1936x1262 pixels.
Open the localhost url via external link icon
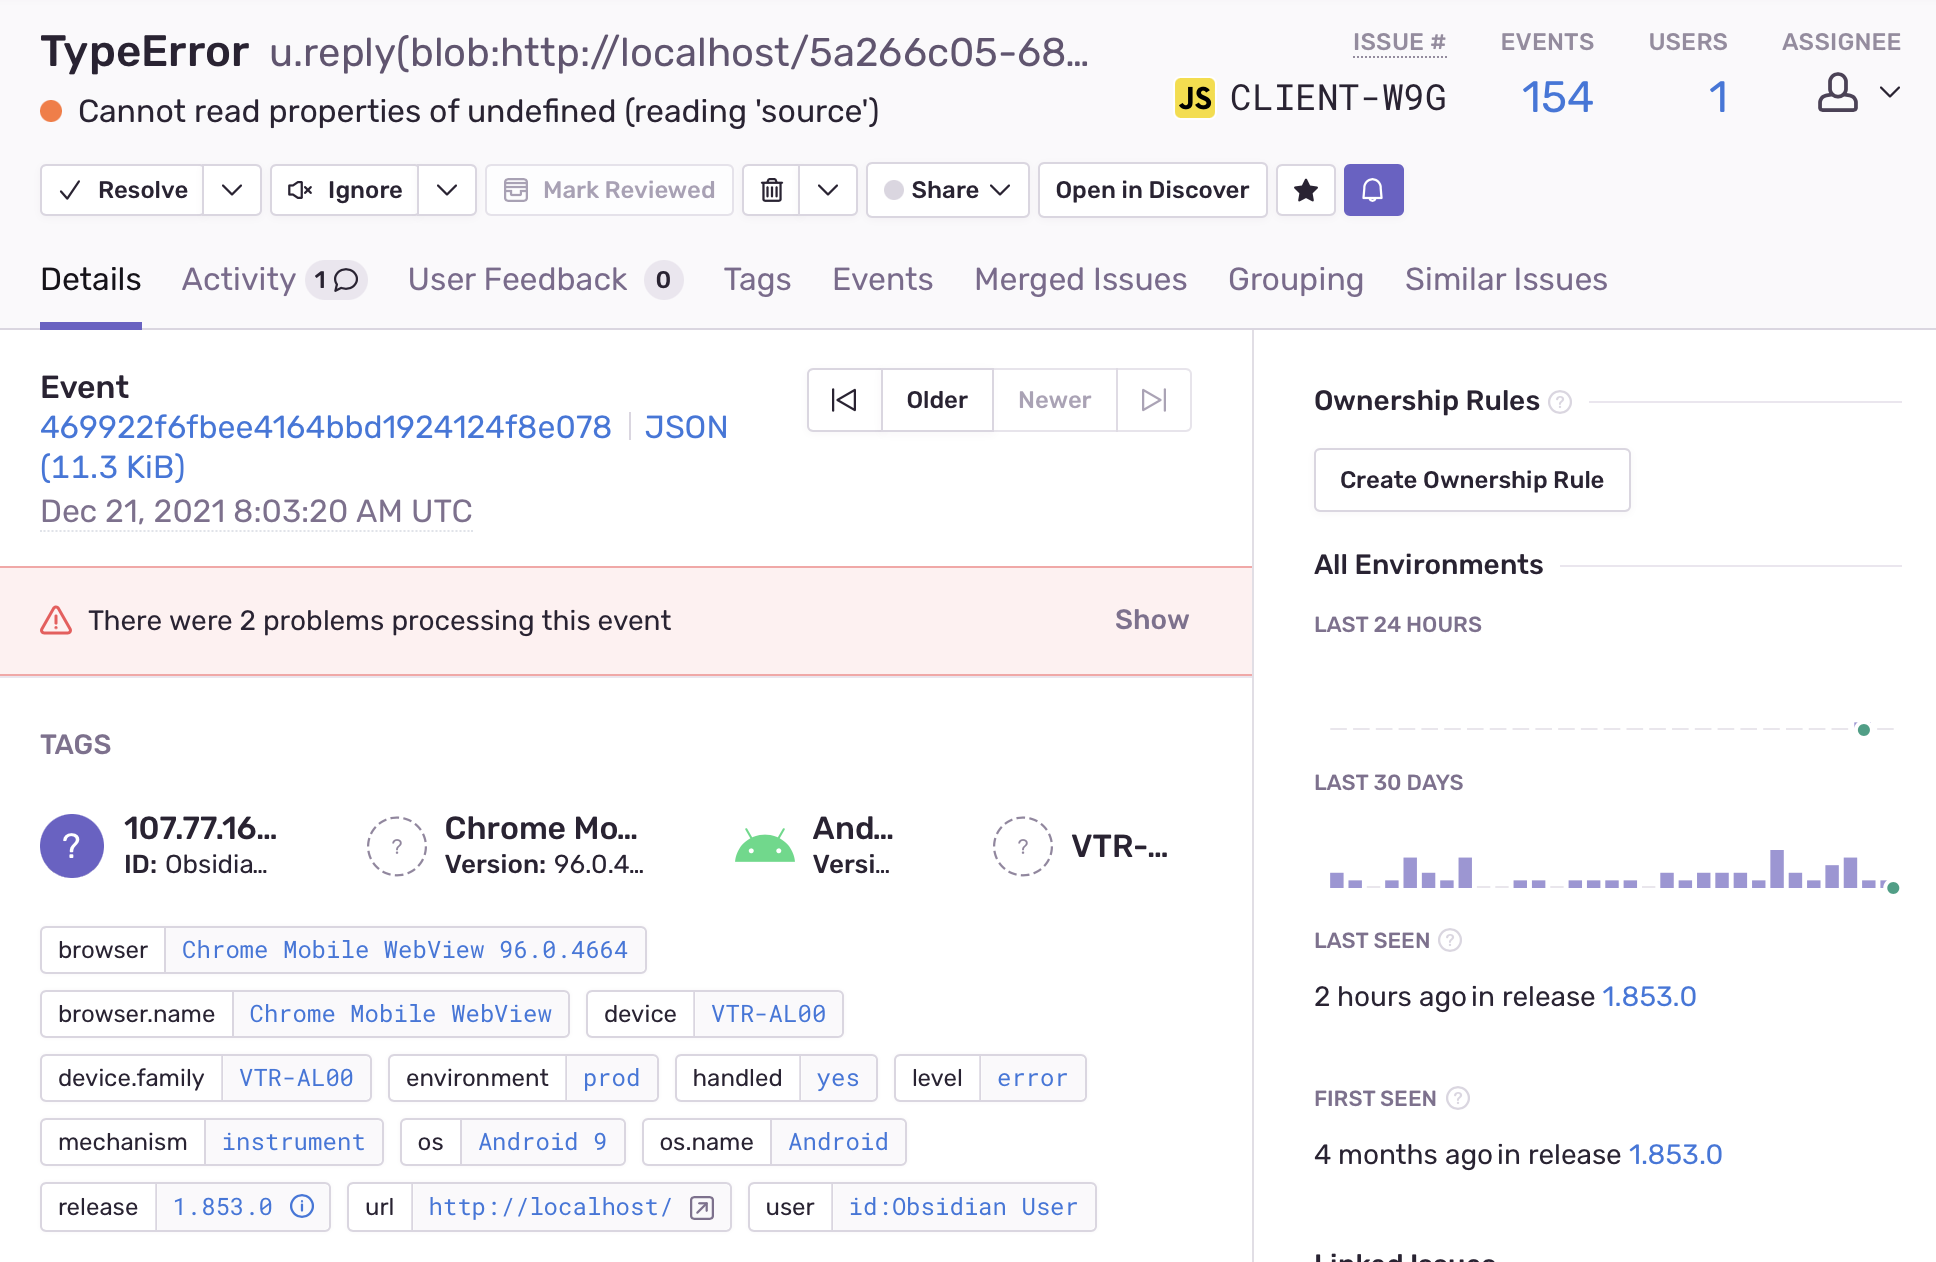[x=701, y=1207]
